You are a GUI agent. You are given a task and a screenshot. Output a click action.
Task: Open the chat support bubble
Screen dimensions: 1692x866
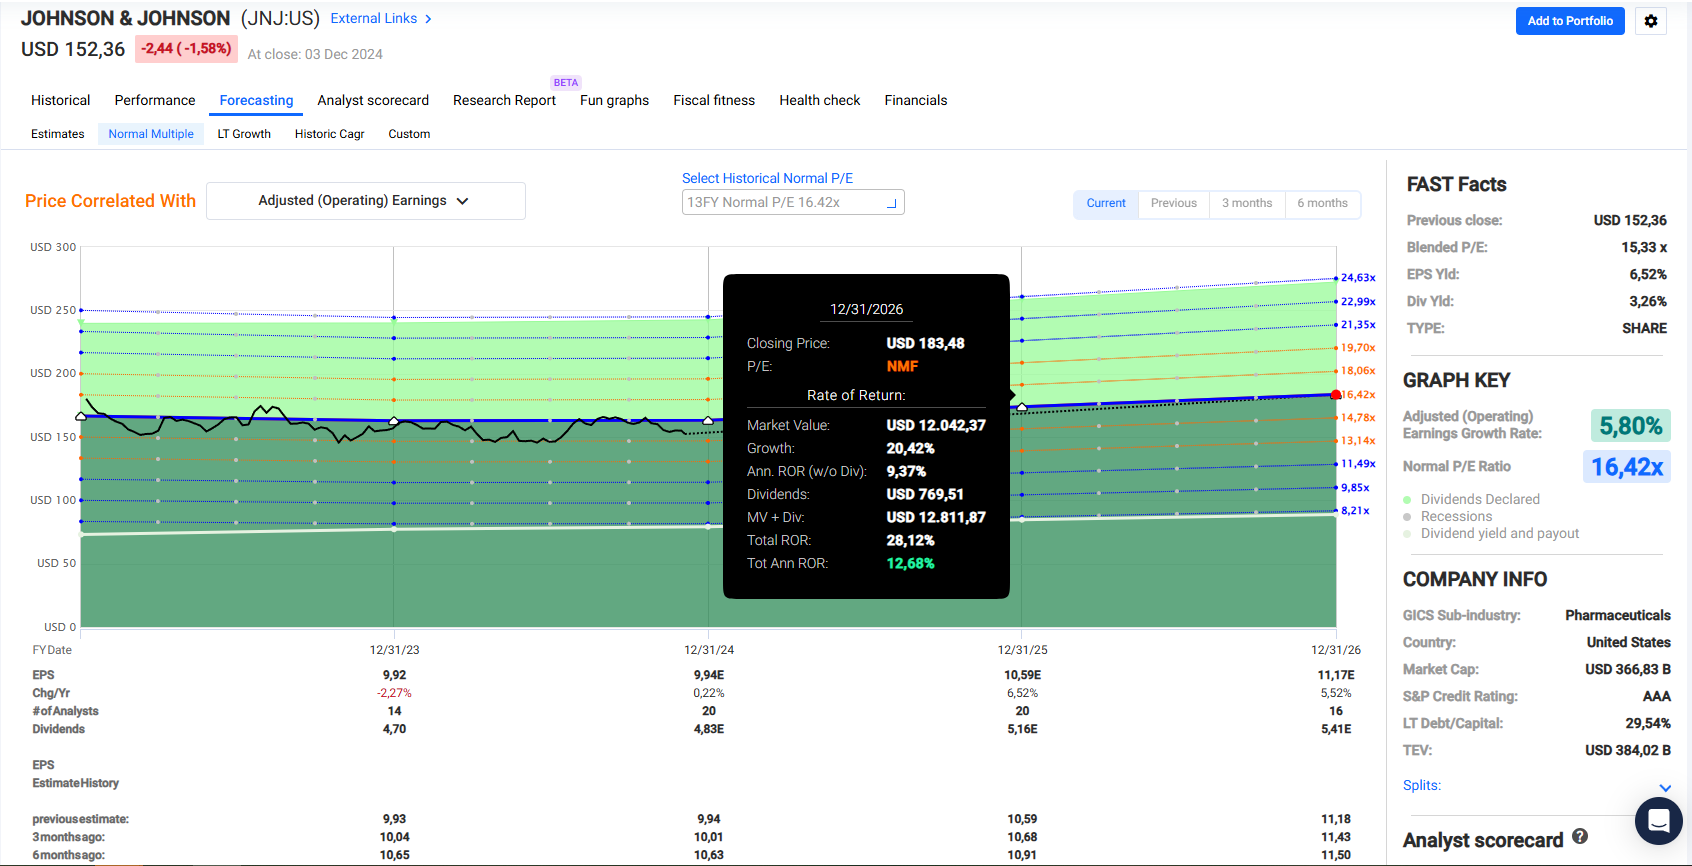coord(1658,821)
